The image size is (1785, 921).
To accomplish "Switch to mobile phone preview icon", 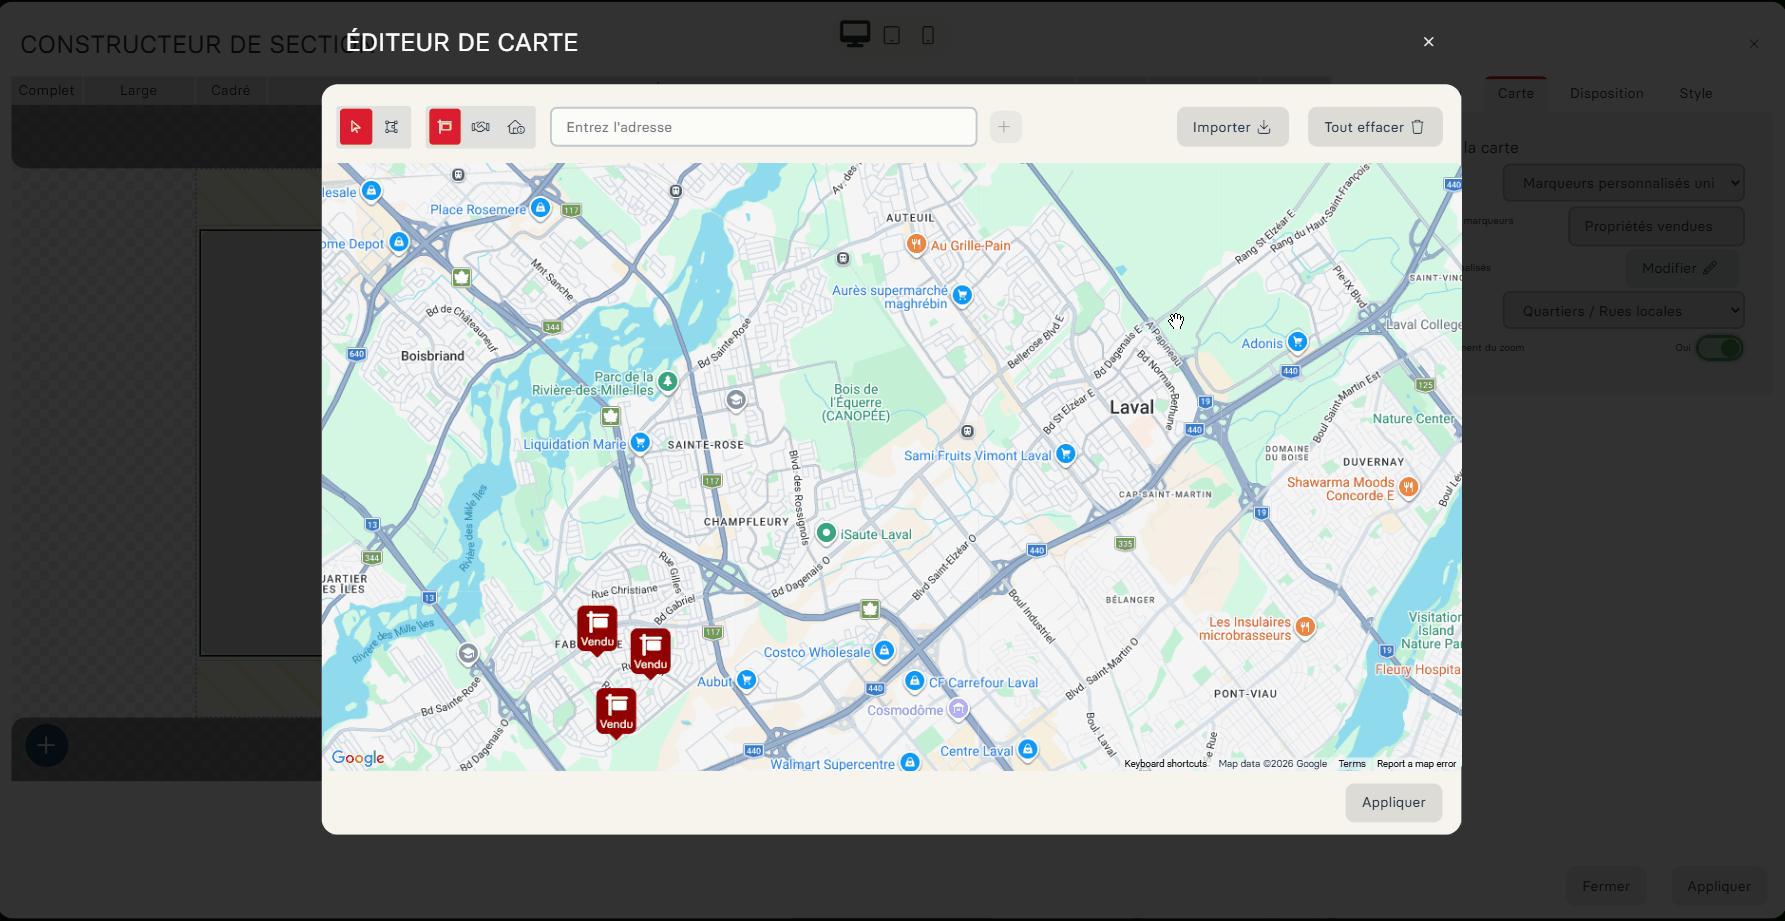I will coord(928,36).
